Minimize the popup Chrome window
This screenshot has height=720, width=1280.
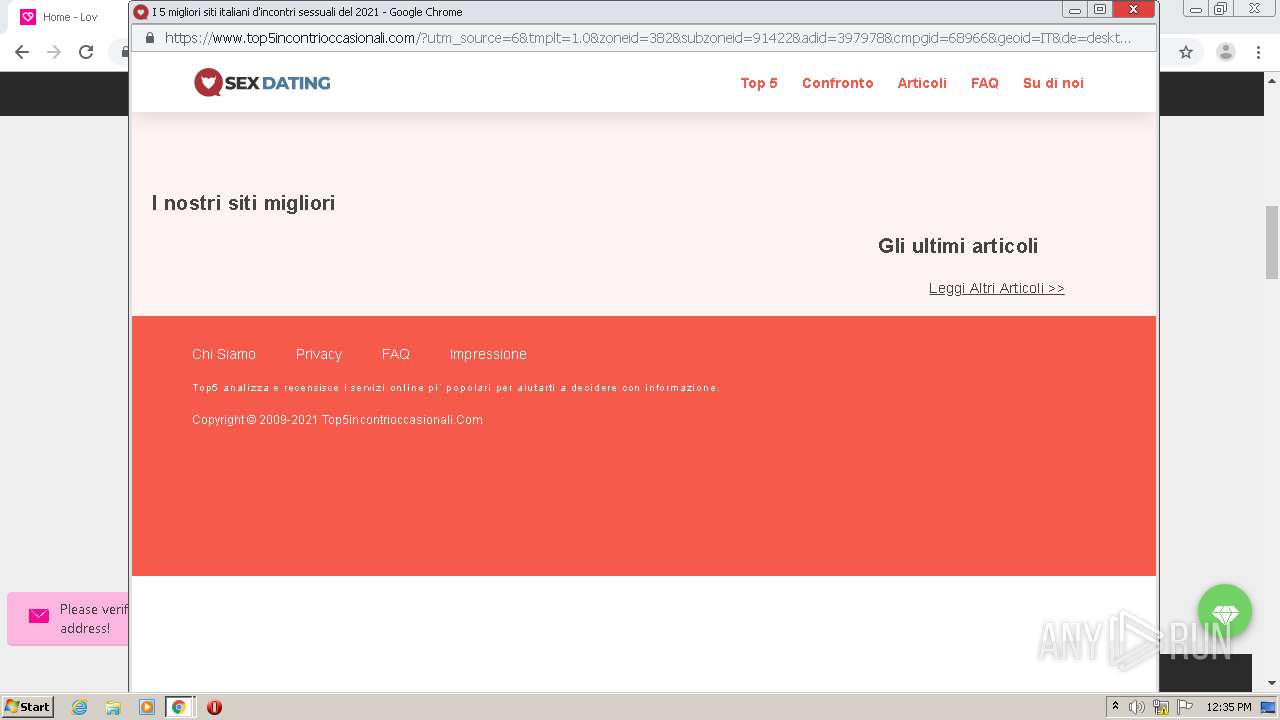click(1075, 10)
